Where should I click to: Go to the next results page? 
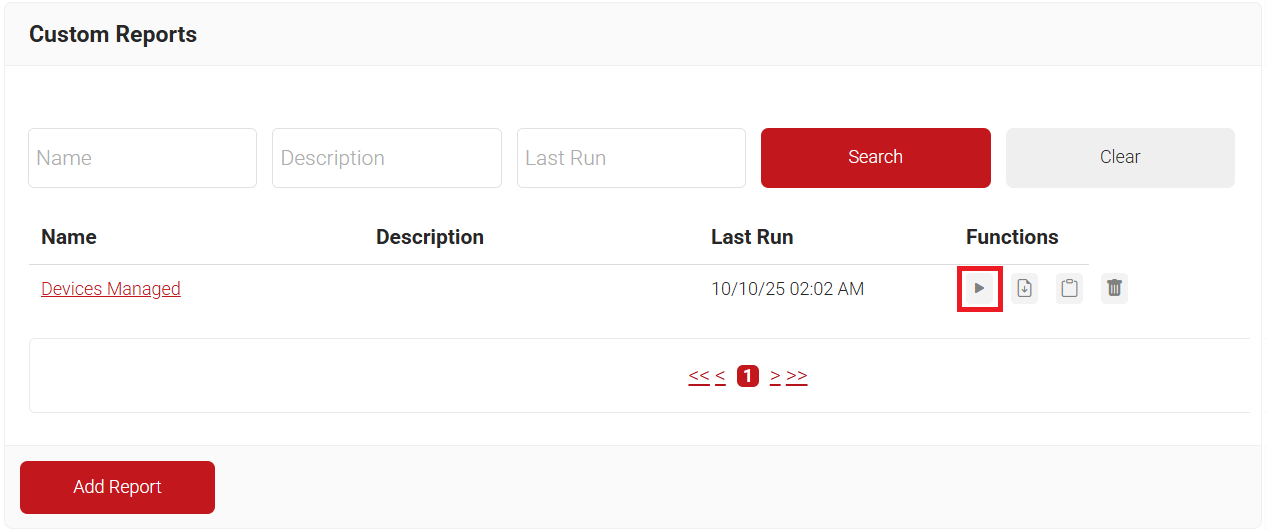775,376
